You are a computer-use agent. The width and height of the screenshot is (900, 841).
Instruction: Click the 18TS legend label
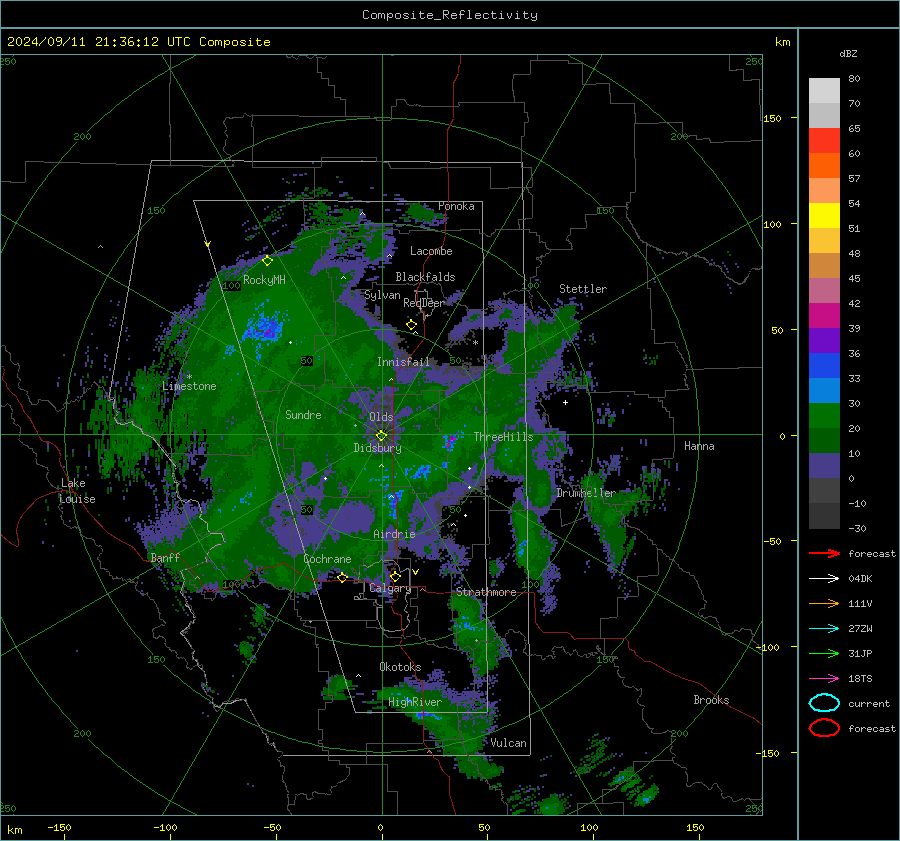pos(860,679)
